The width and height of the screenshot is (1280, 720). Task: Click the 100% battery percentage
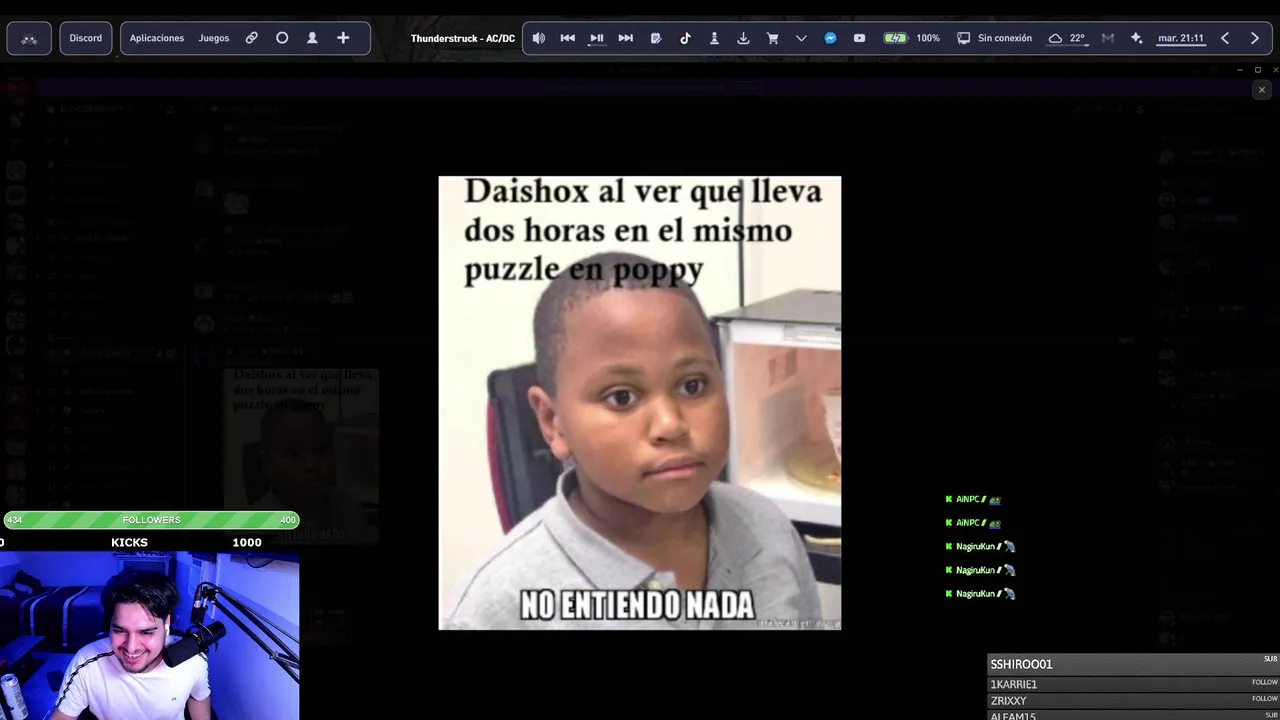tap(928, 38)
